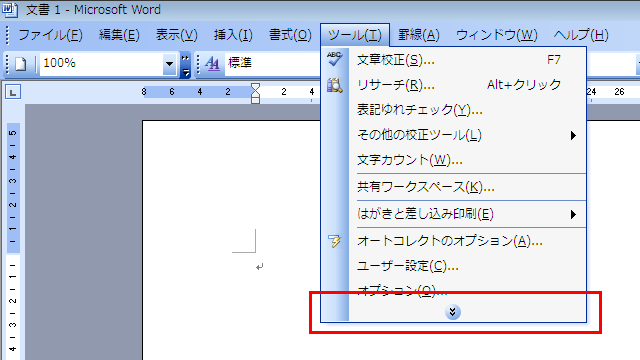The image size is (640, 360).
Task: Click the tab stop selector at ruler corner
Action: pos(13,92)
